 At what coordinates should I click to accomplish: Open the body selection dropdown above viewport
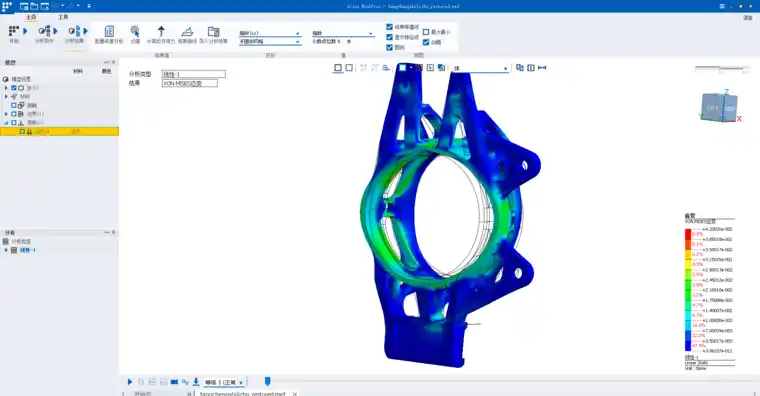(x=480, y=68)
